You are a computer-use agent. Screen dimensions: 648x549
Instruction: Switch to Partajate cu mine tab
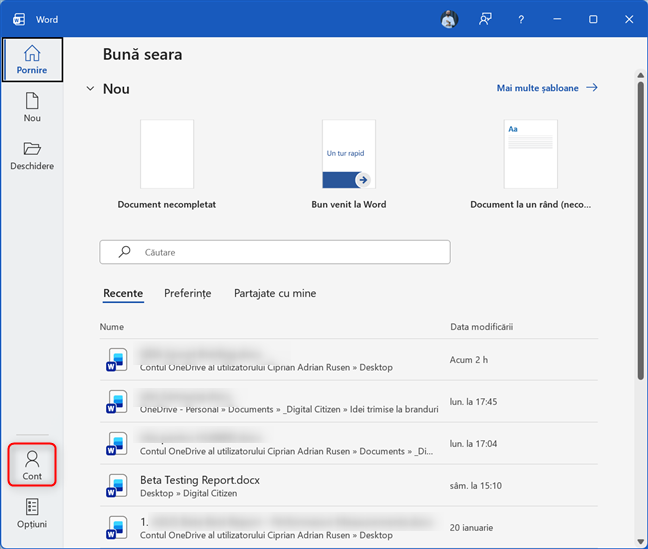(x=275, y=293)
